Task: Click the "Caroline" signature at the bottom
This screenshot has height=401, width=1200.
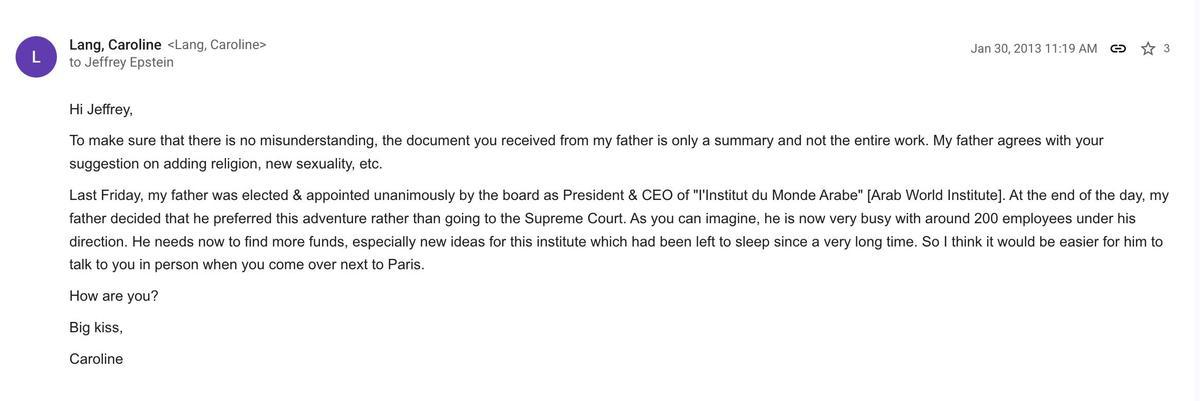Action: (x=96, y=359)
